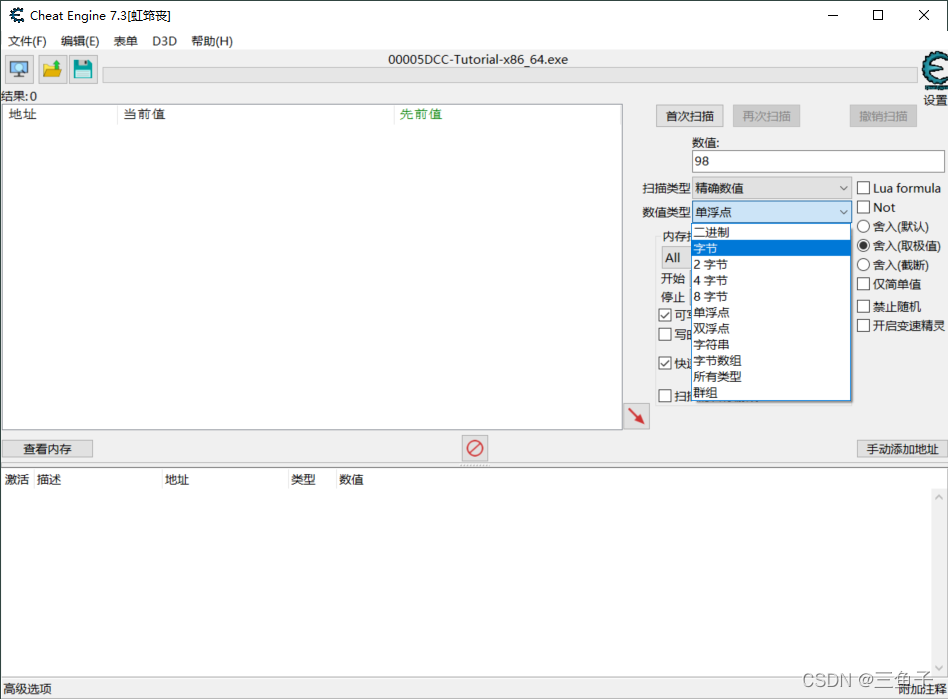Open the 帮助(H) menu
Image resolution: width=948 pixels, height=699 pixels.
tap(212, 41)
